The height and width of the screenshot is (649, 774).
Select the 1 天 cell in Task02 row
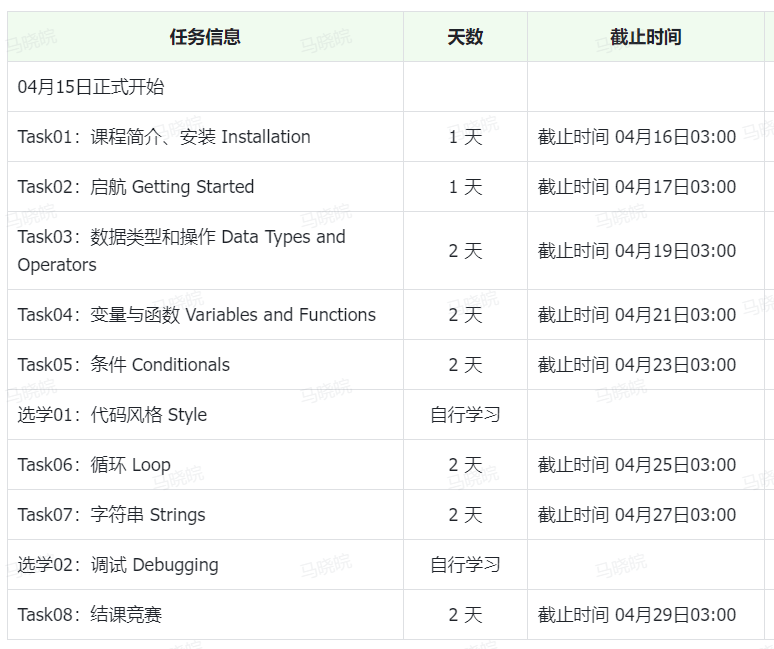[465, 187]
